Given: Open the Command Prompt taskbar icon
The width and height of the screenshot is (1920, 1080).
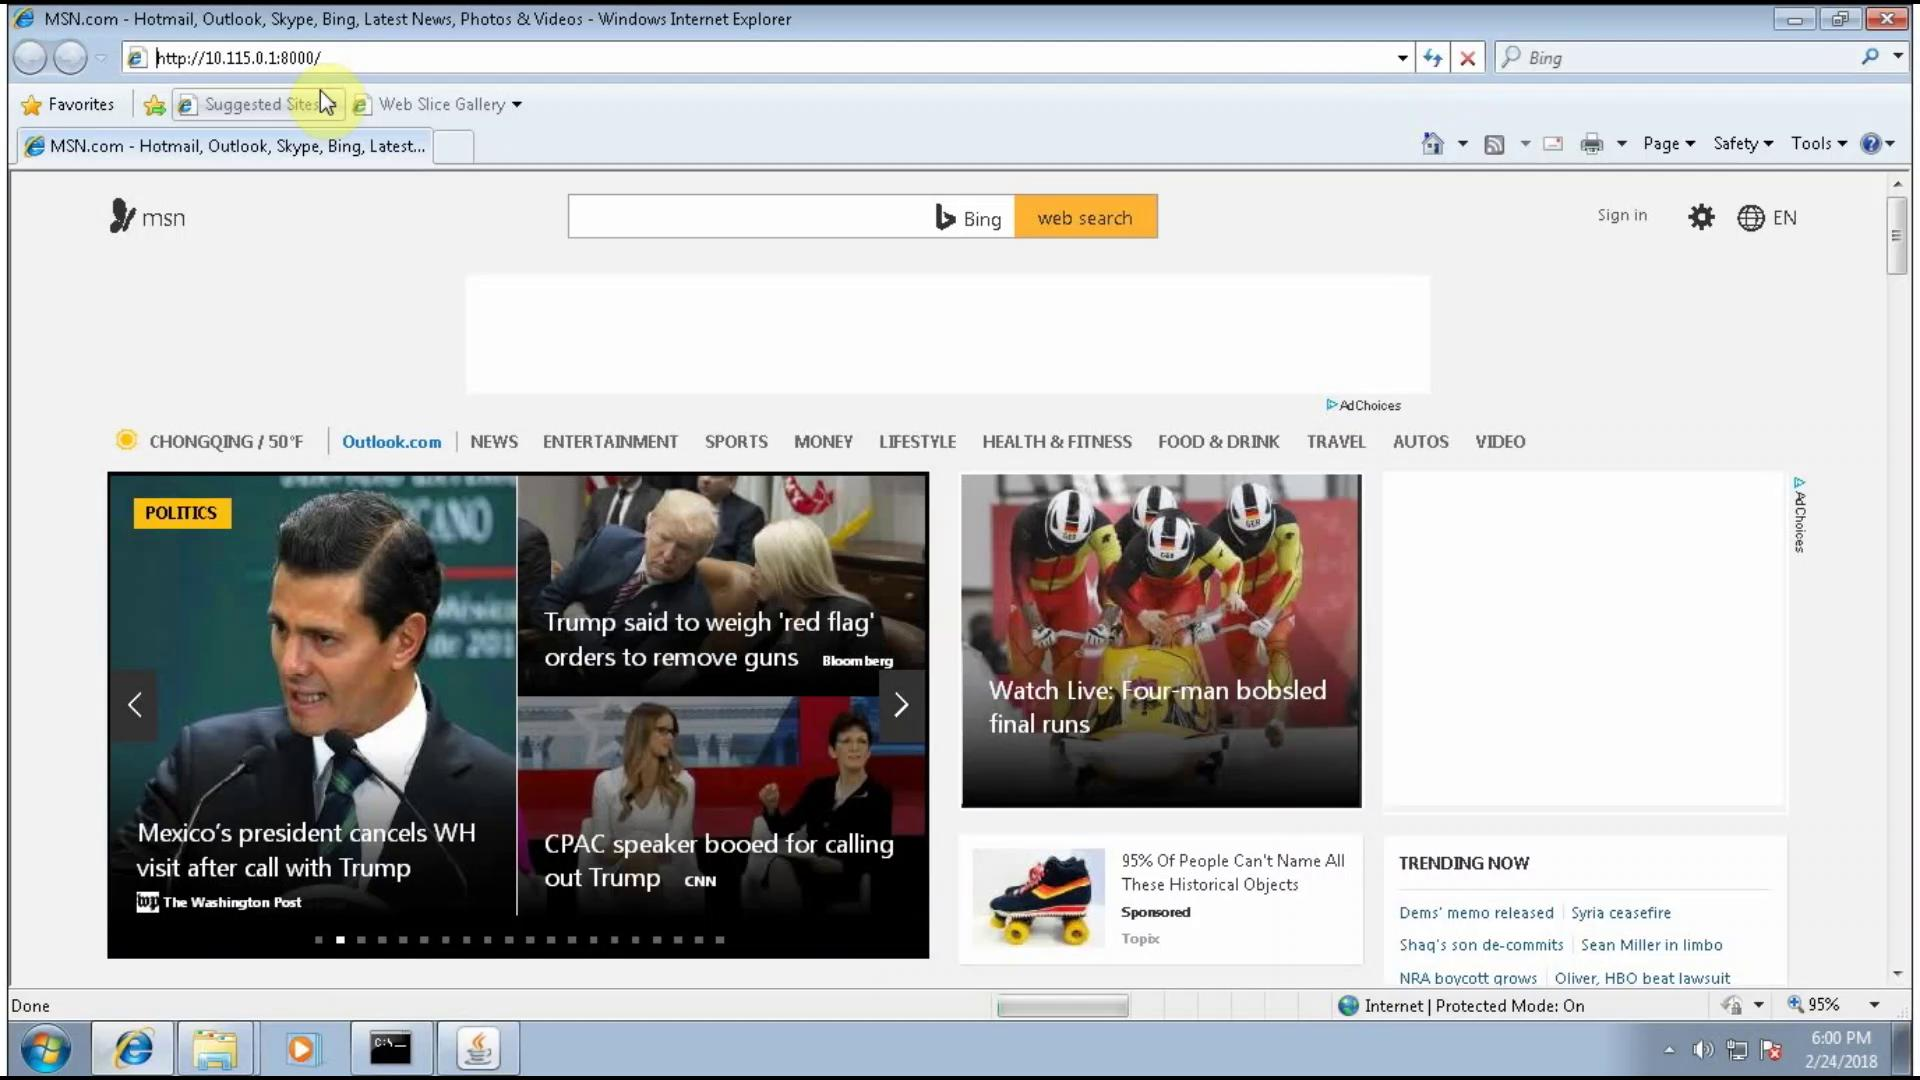Looking at the screenshot, I should pyautogui.click(x=391, y=1049).
